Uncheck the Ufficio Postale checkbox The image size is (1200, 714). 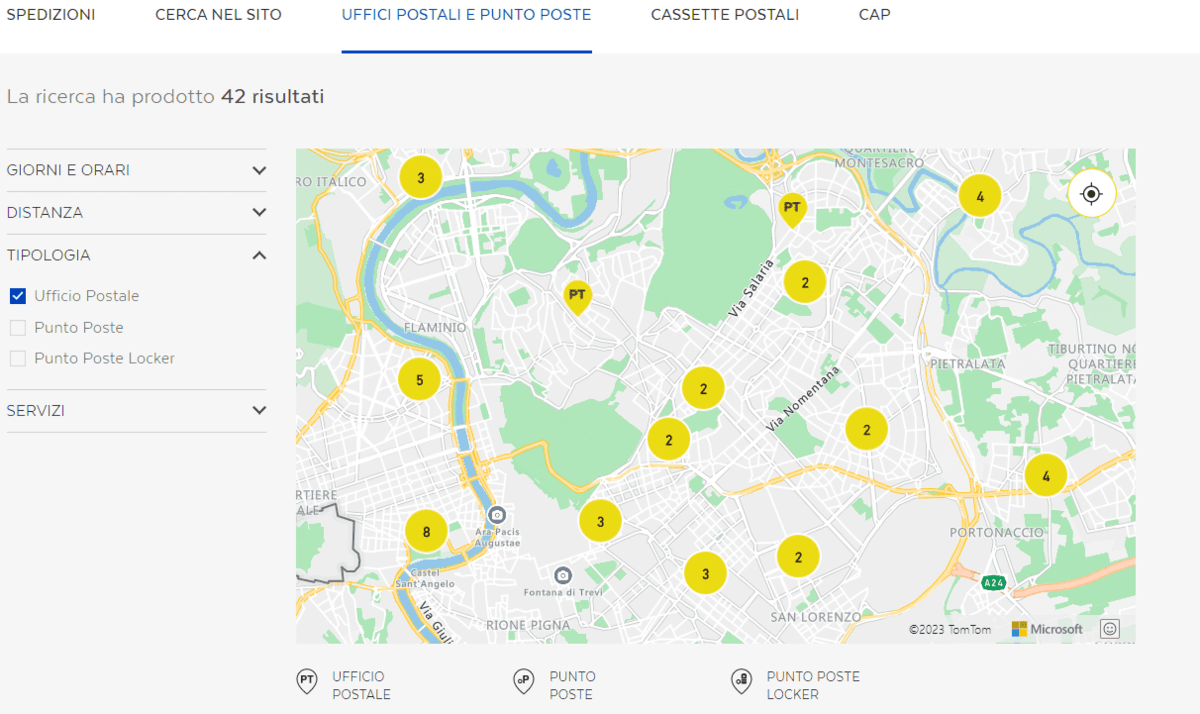pyautogui.click(x=18, y=296)
